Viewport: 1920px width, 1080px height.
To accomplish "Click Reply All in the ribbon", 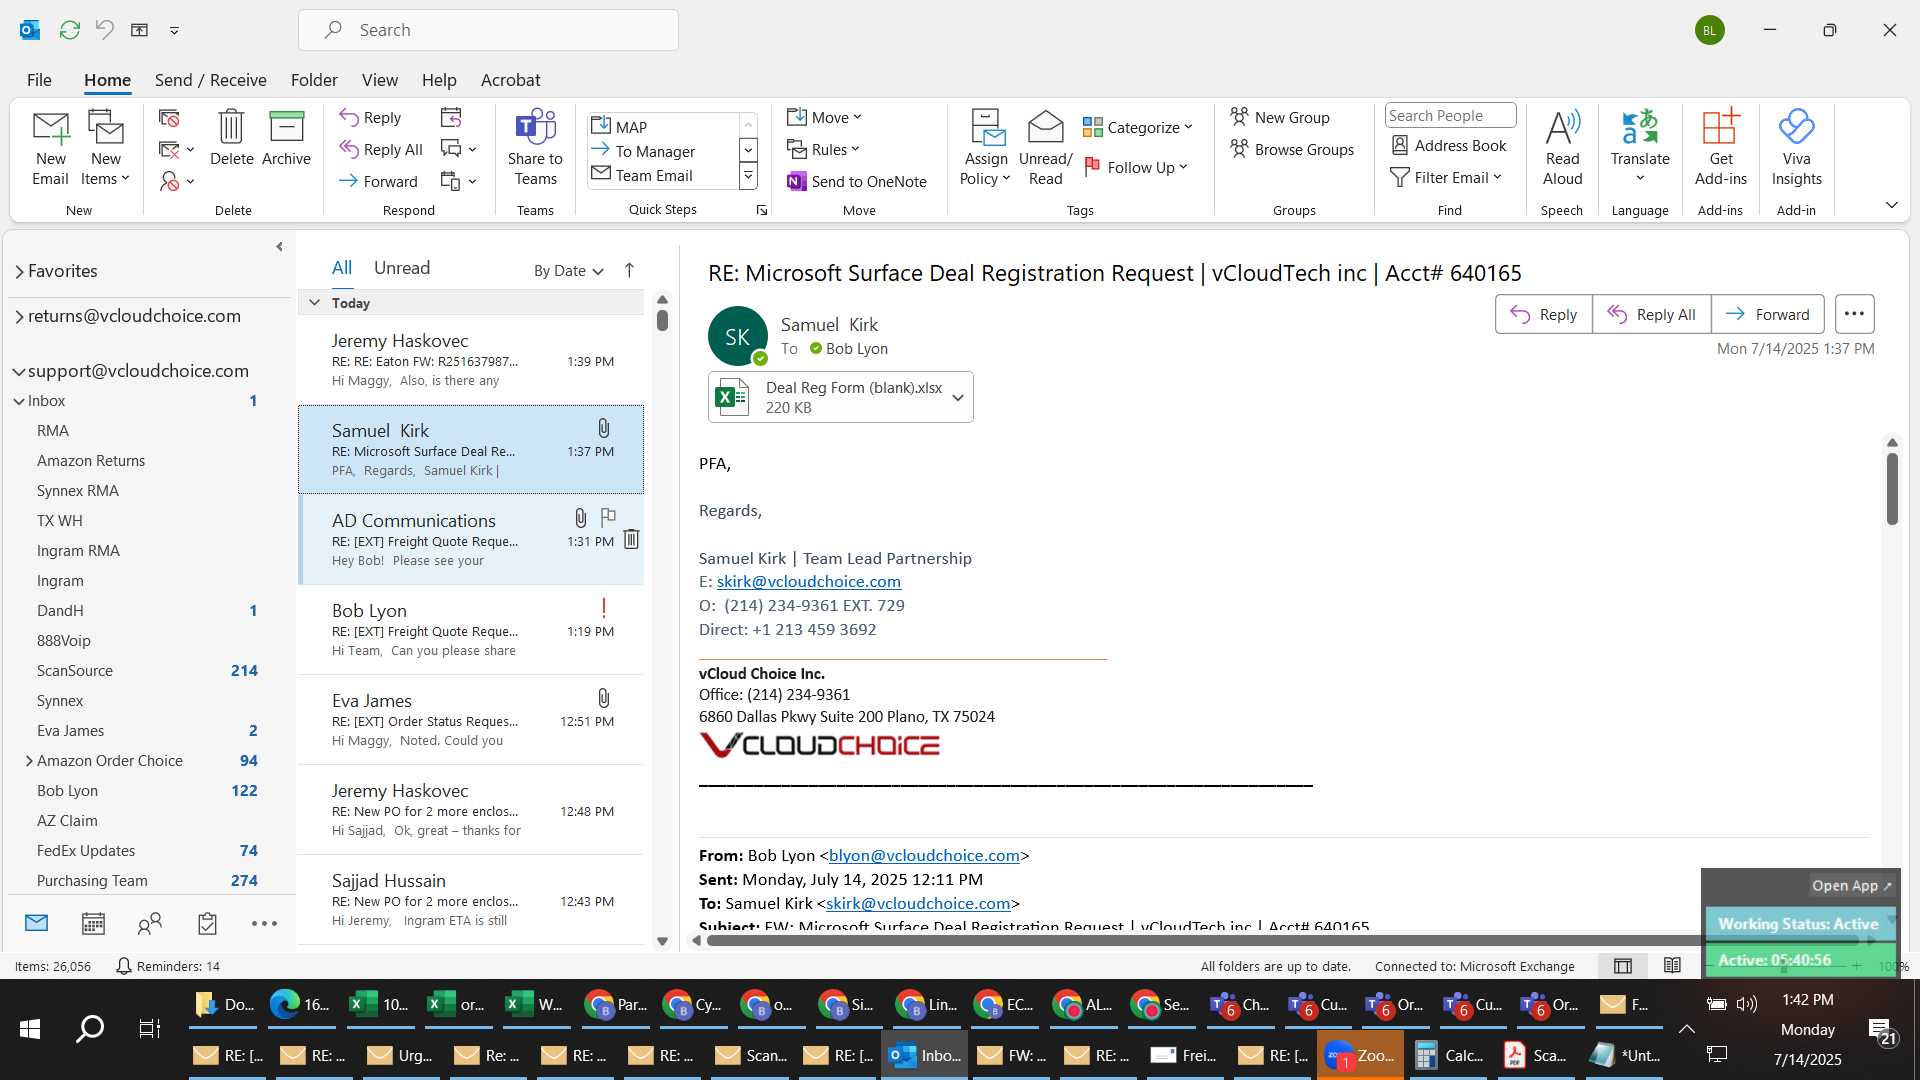I will [381, 149].
